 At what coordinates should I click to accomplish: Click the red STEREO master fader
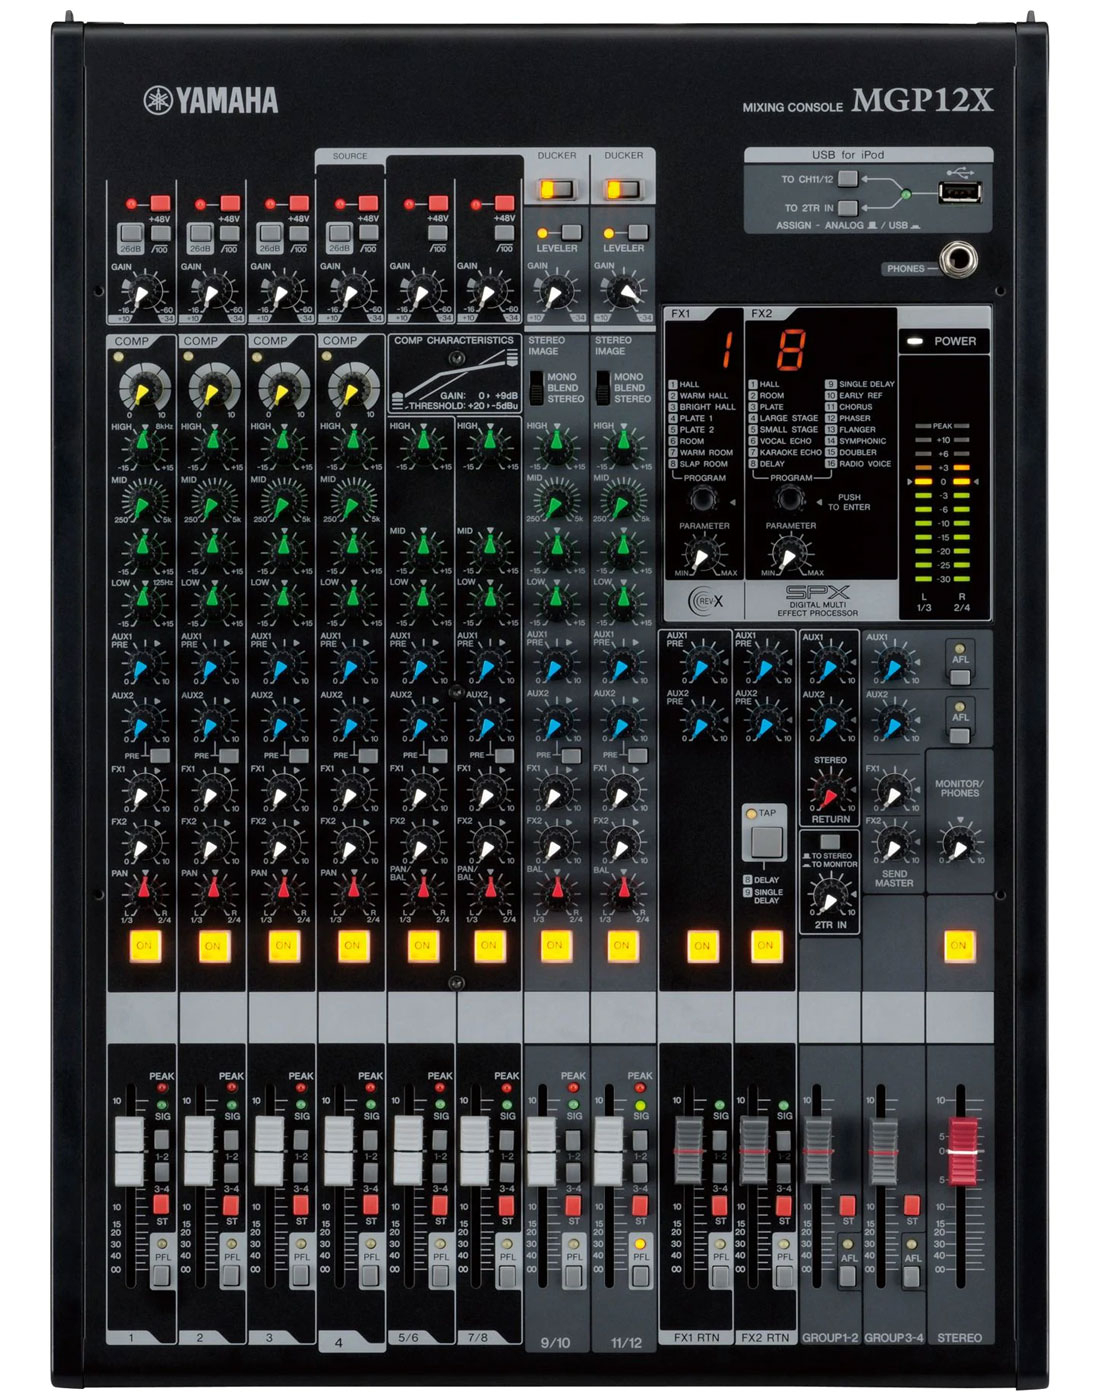click(962, 1151)
